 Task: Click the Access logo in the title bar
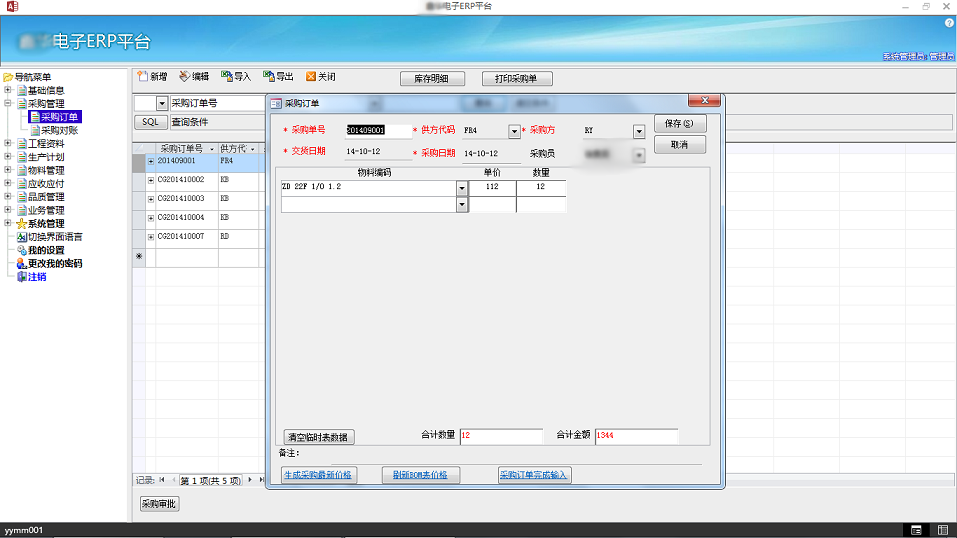12,6
